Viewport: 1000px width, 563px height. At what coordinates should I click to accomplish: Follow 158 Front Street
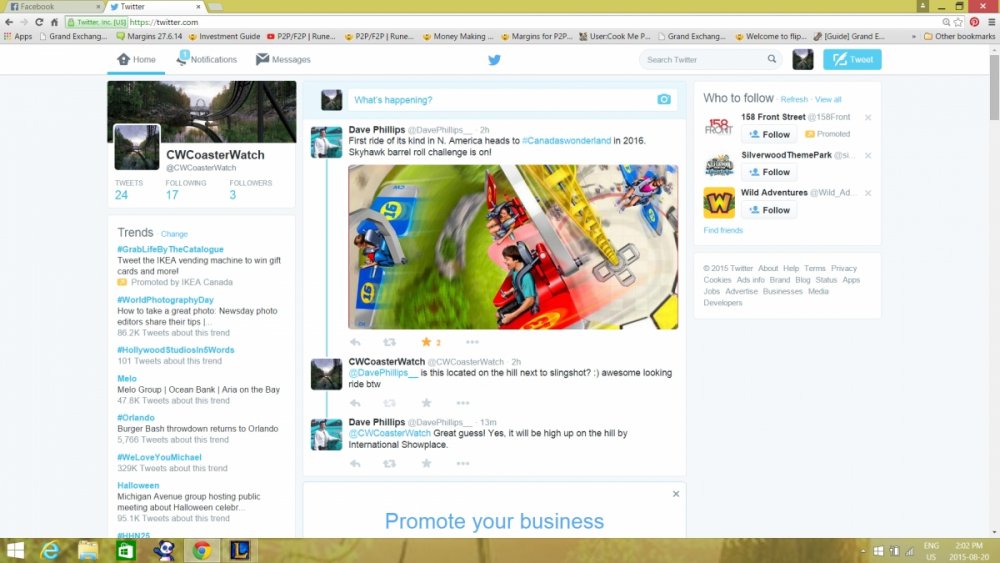[769, 135]
